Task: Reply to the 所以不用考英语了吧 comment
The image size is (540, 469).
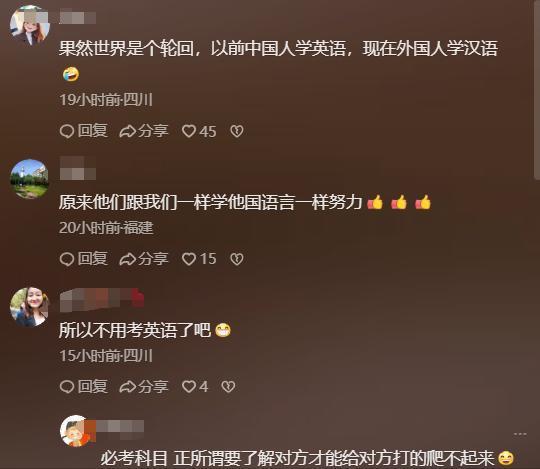Action: click(x=84, y=387)
